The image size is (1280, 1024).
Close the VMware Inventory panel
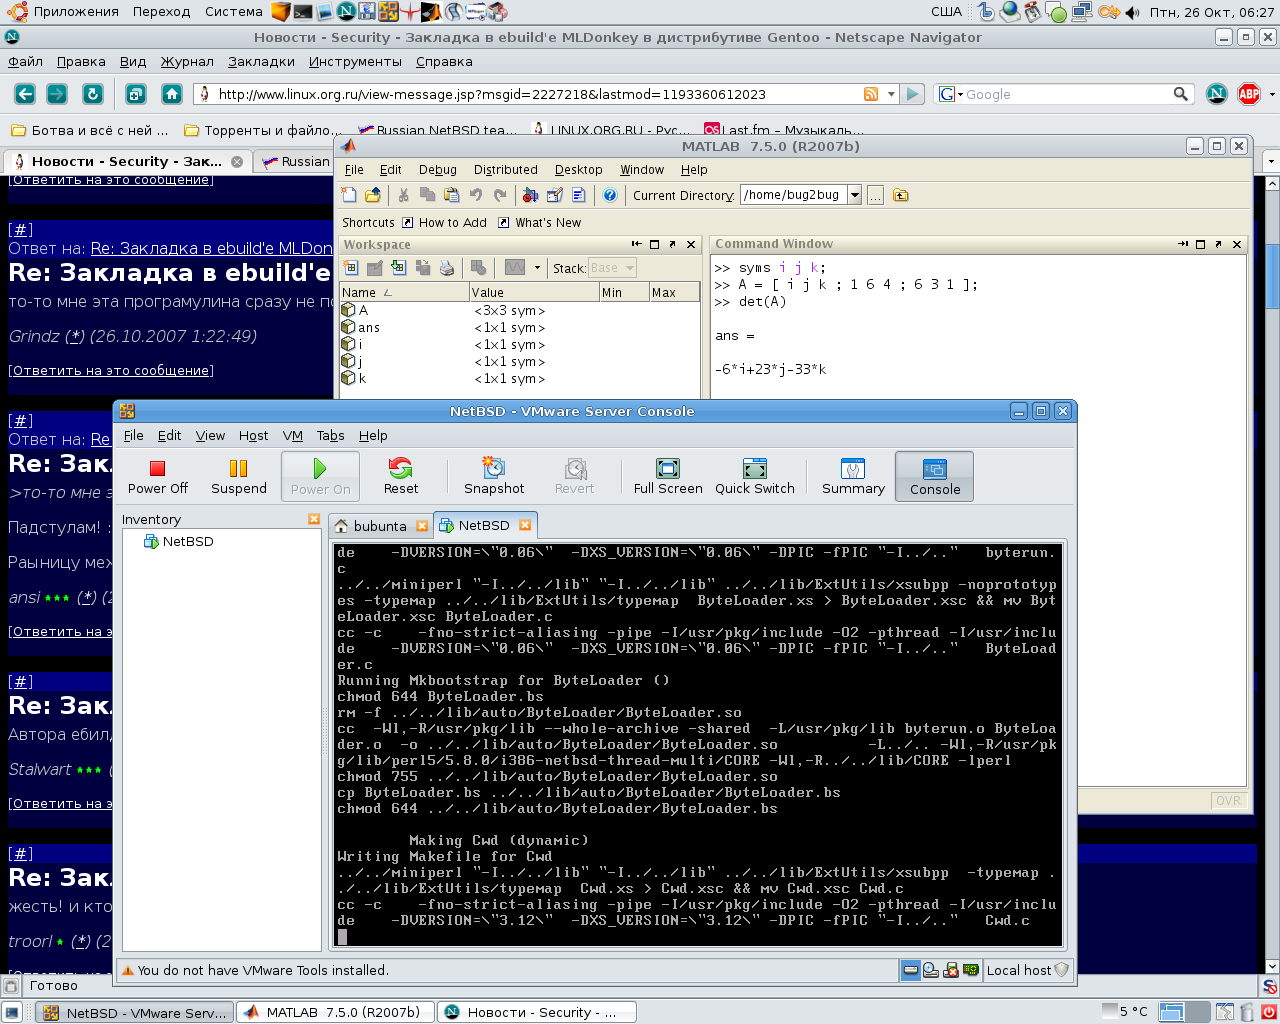tap(314, 519)
